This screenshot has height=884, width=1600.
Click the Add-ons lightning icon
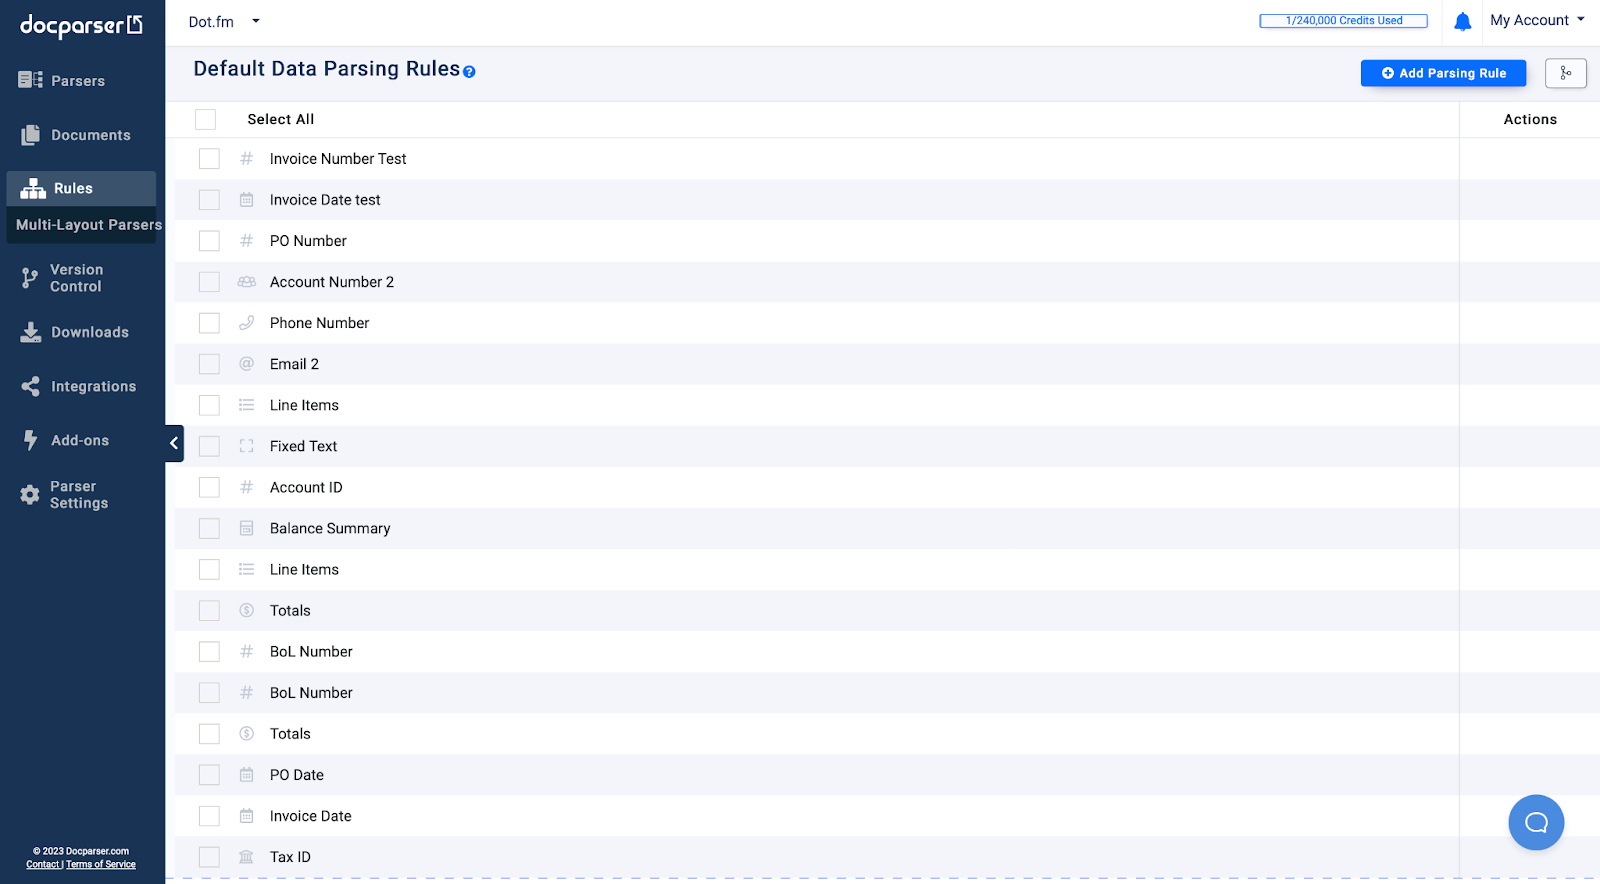pyautogui.click(x=30, y=440)
